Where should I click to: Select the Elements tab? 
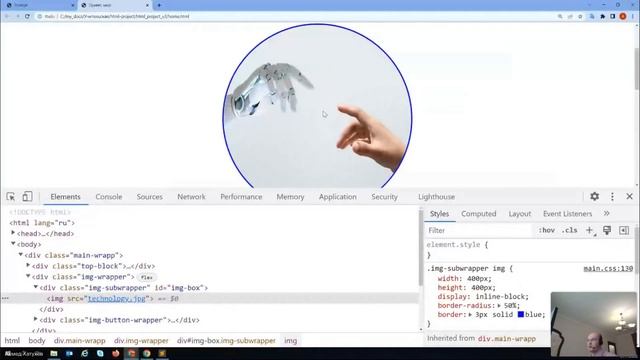(65, 197)
